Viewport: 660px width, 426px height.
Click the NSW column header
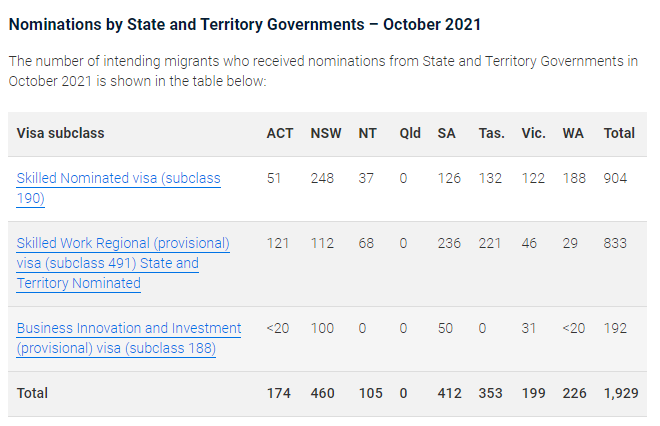point(326,133)
